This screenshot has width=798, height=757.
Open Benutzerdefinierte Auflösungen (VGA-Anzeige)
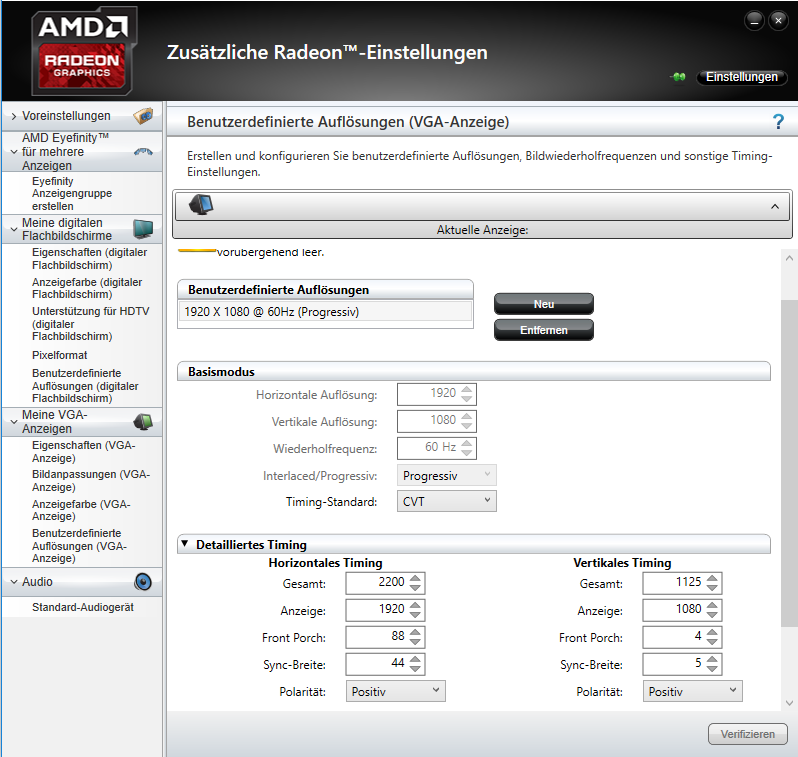pyautogui.click(x=79, y=546)
